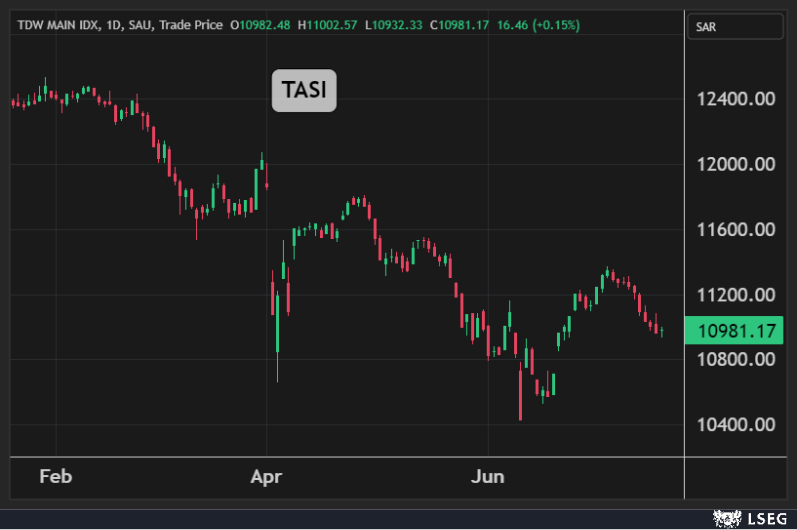Image resolution: width=797 pixels, height=530 pixels.
Task: Click the 11600.00 price axis label
Action: tap(736, 229)
